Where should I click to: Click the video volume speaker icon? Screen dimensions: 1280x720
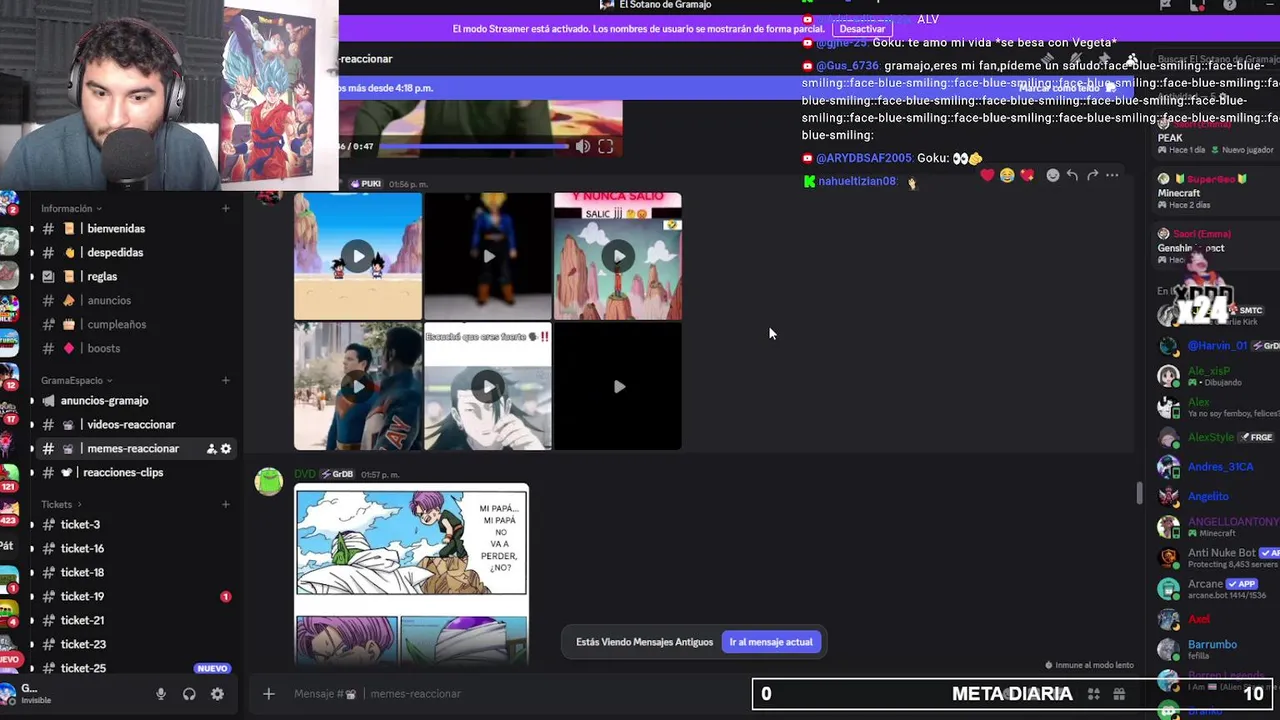582,147
